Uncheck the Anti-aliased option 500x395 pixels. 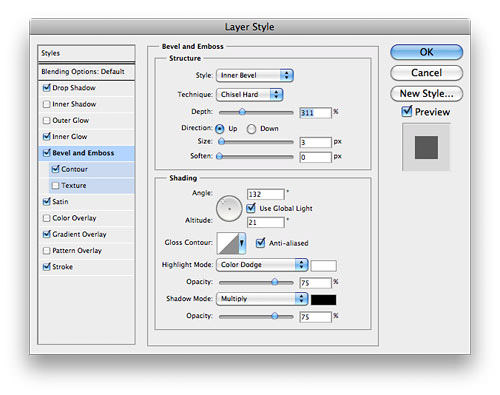(x=260, y=243)
